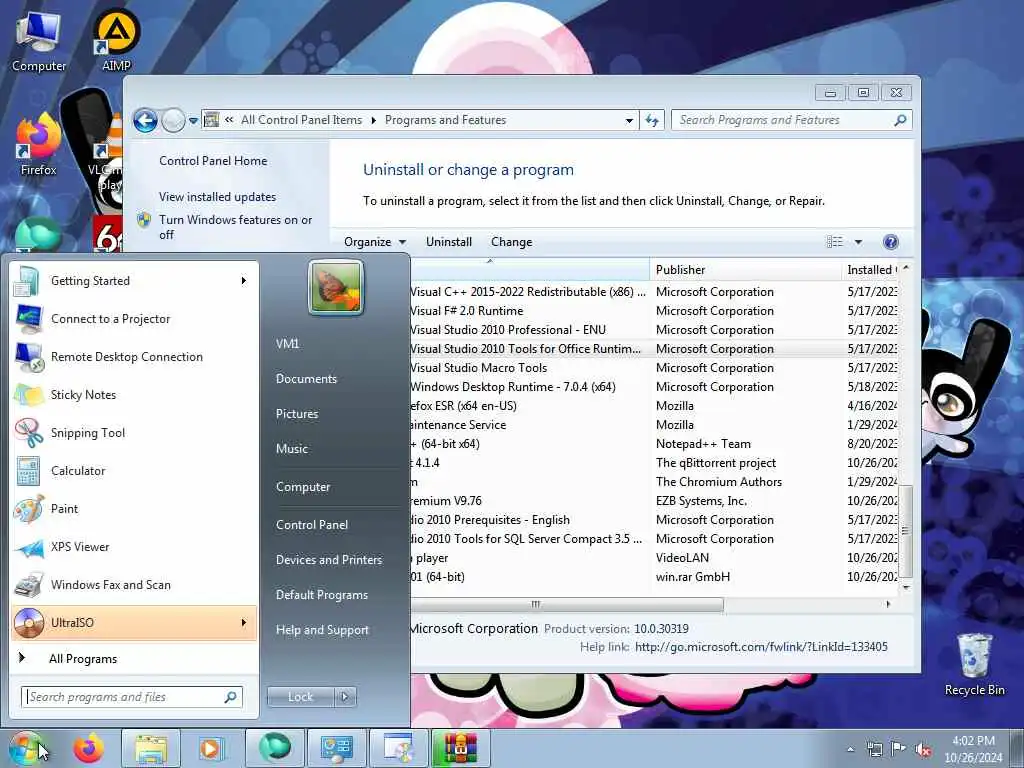Launch Paint from Start menu
Viewport: 1024px width, 768px height.
(134, 509)
